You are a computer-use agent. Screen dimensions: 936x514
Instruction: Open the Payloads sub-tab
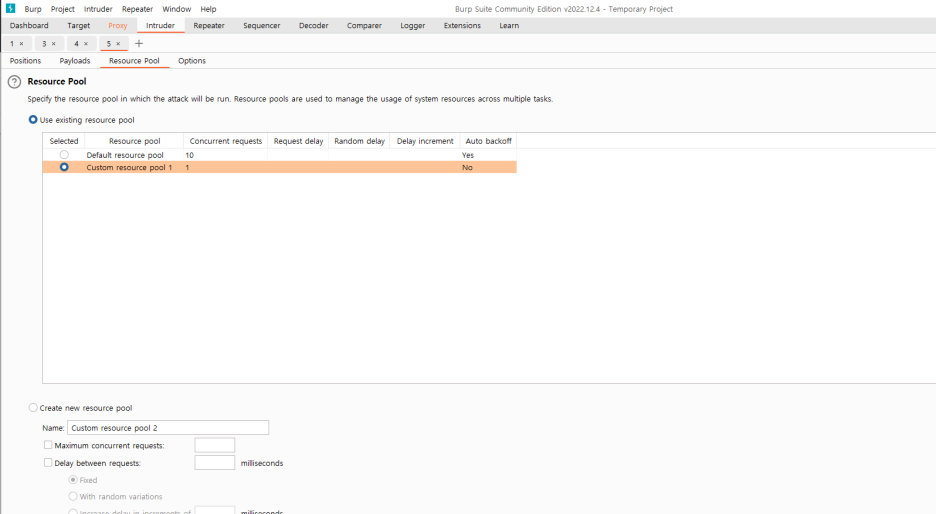[75, 61]
